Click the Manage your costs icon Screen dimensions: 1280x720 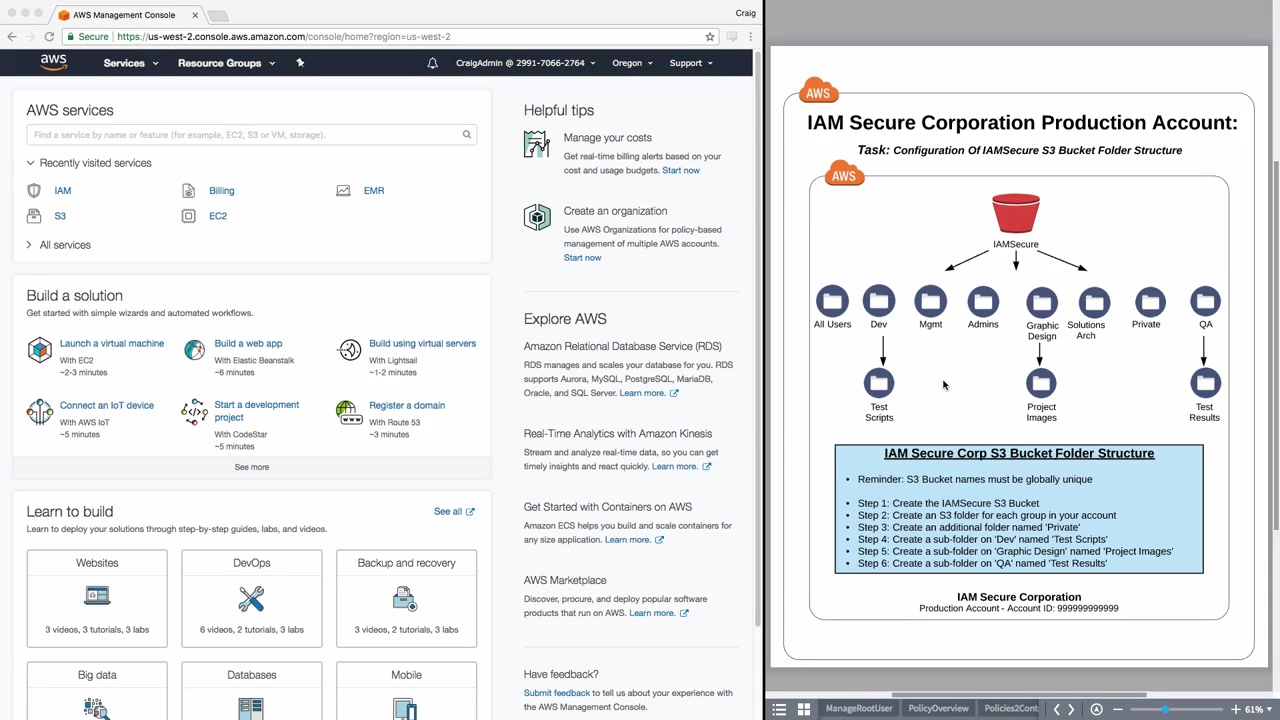tap(537, 145)
